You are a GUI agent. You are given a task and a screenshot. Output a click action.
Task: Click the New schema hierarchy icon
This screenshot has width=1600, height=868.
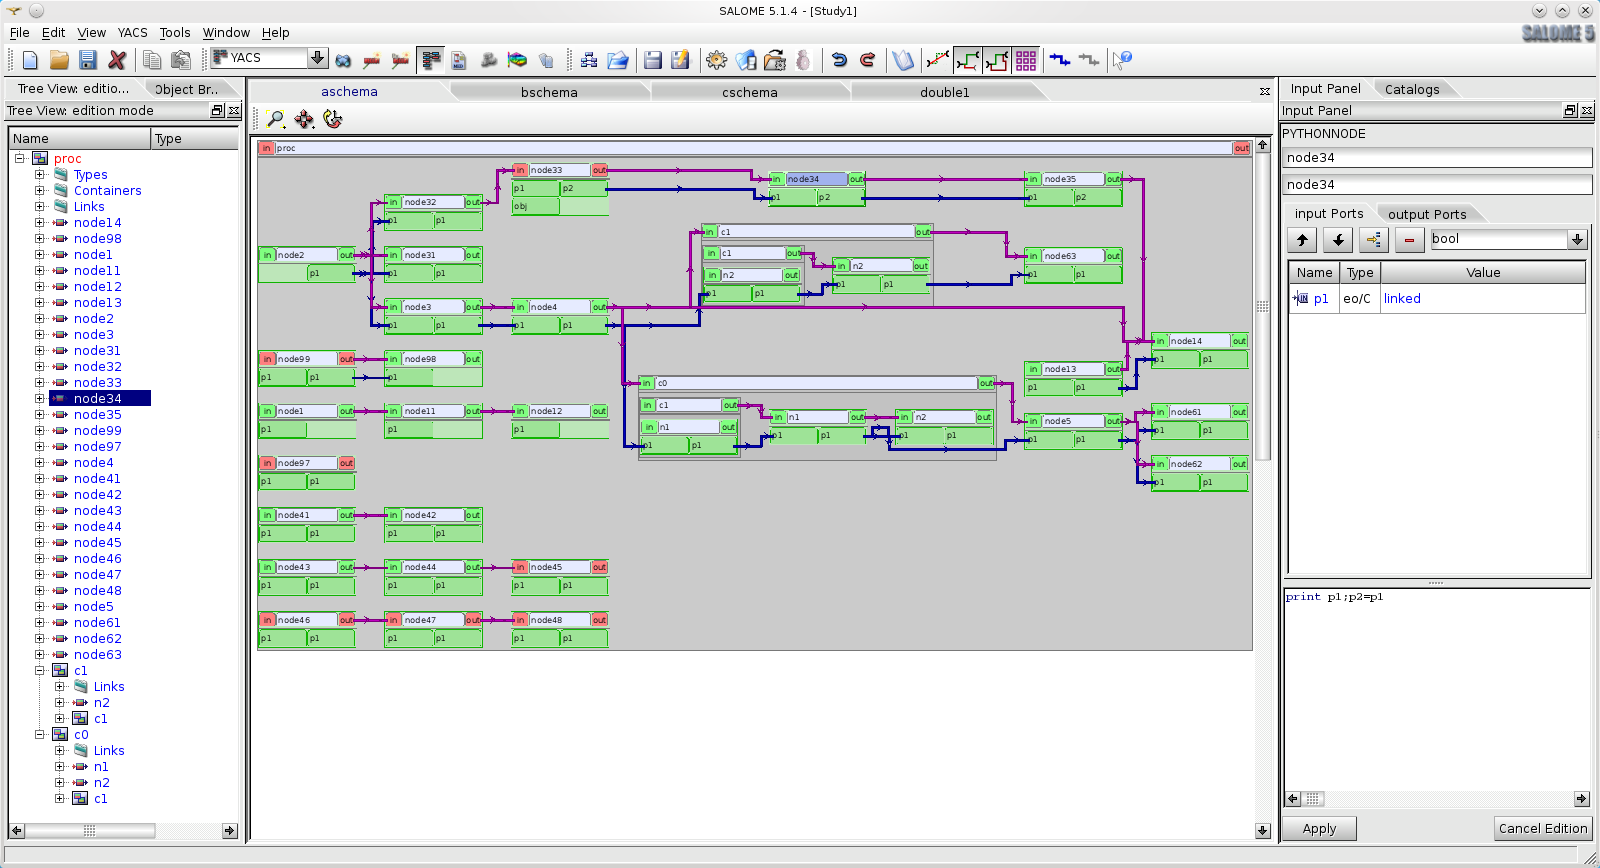pyautogui.click(x=589, y=60)
